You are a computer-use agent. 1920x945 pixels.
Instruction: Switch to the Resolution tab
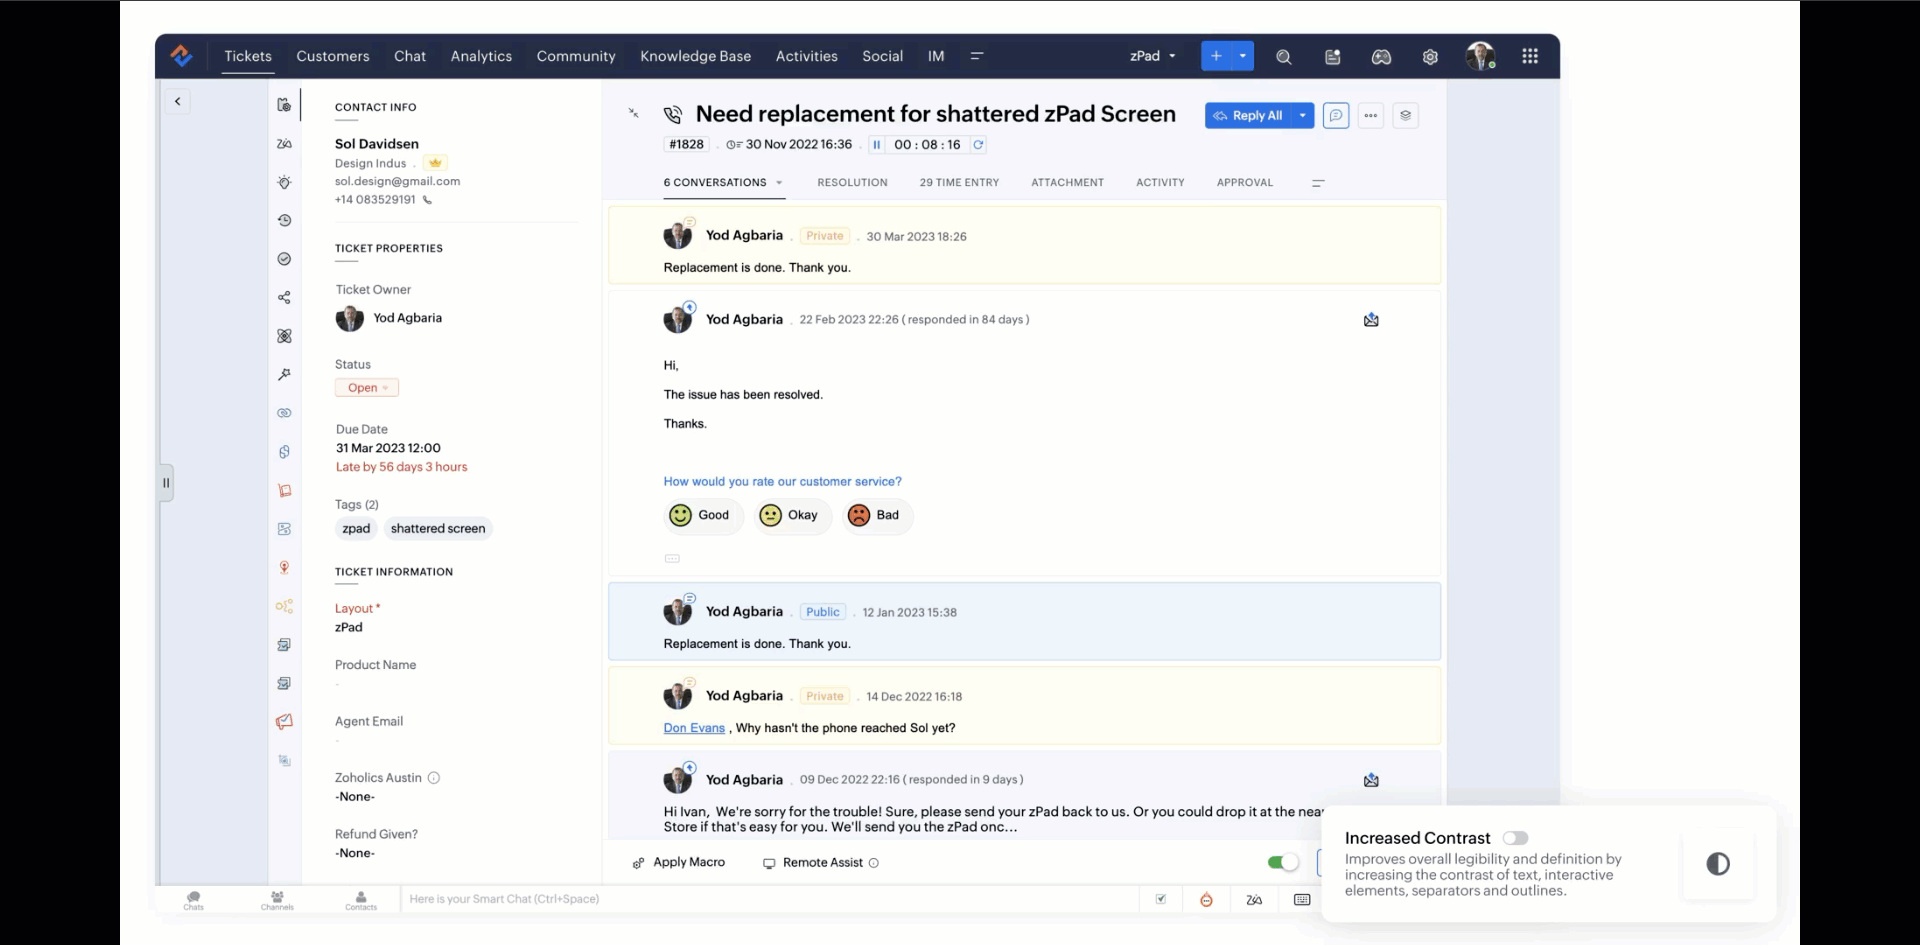click(852, 183)
